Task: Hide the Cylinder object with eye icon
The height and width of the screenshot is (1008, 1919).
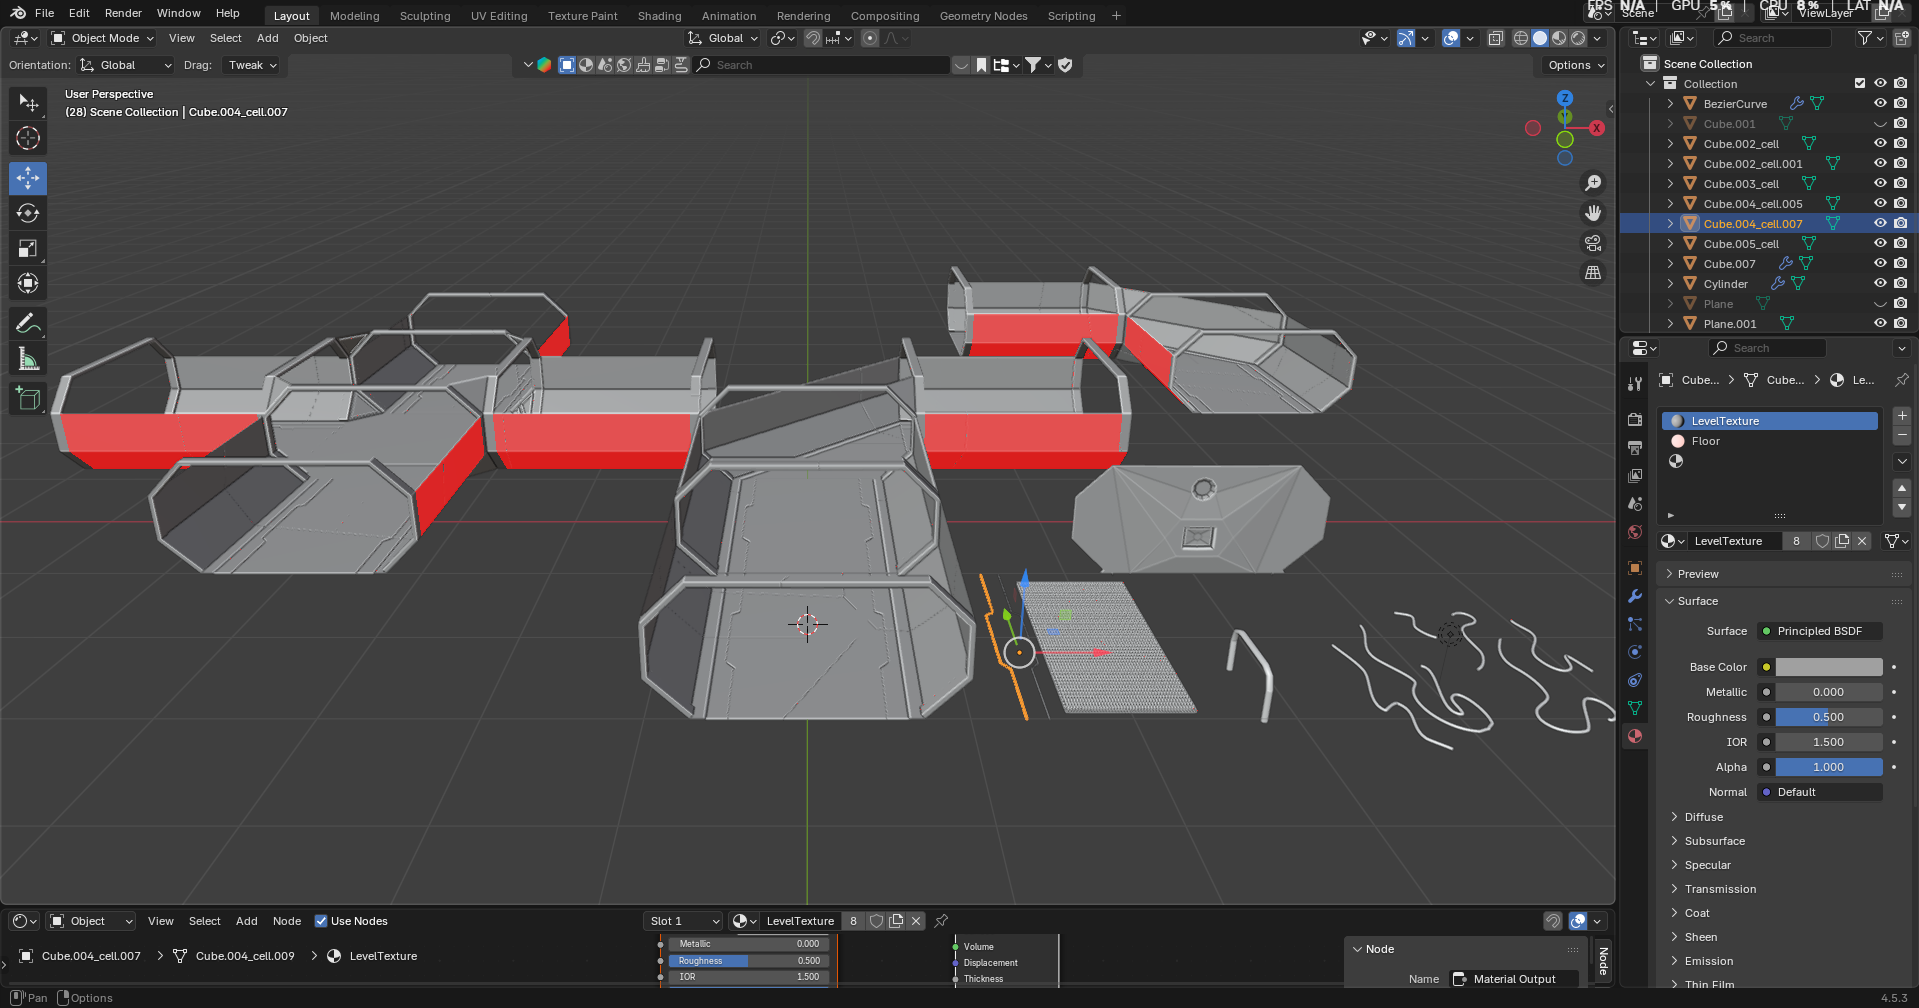Action: tap(1880, 283)
